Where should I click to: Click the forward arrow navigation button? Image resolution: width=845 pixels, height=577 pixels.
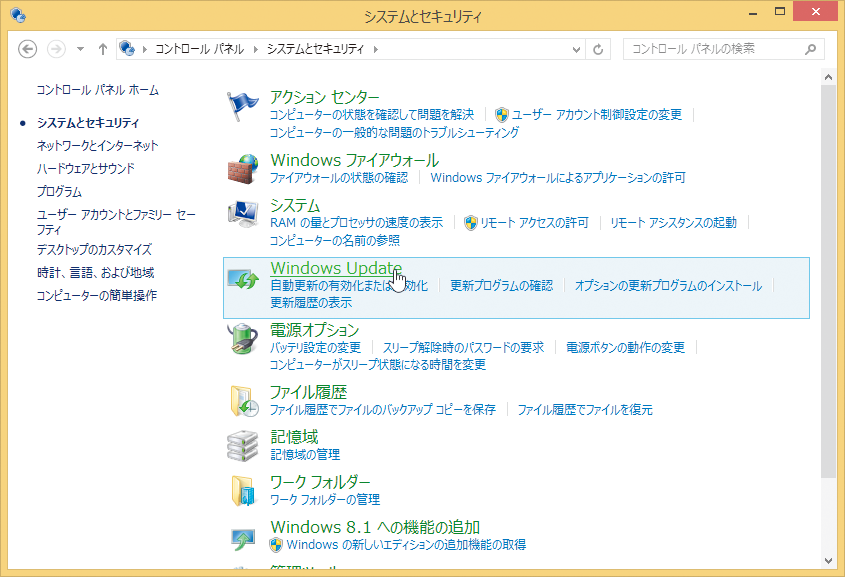(x=56, y=49)
